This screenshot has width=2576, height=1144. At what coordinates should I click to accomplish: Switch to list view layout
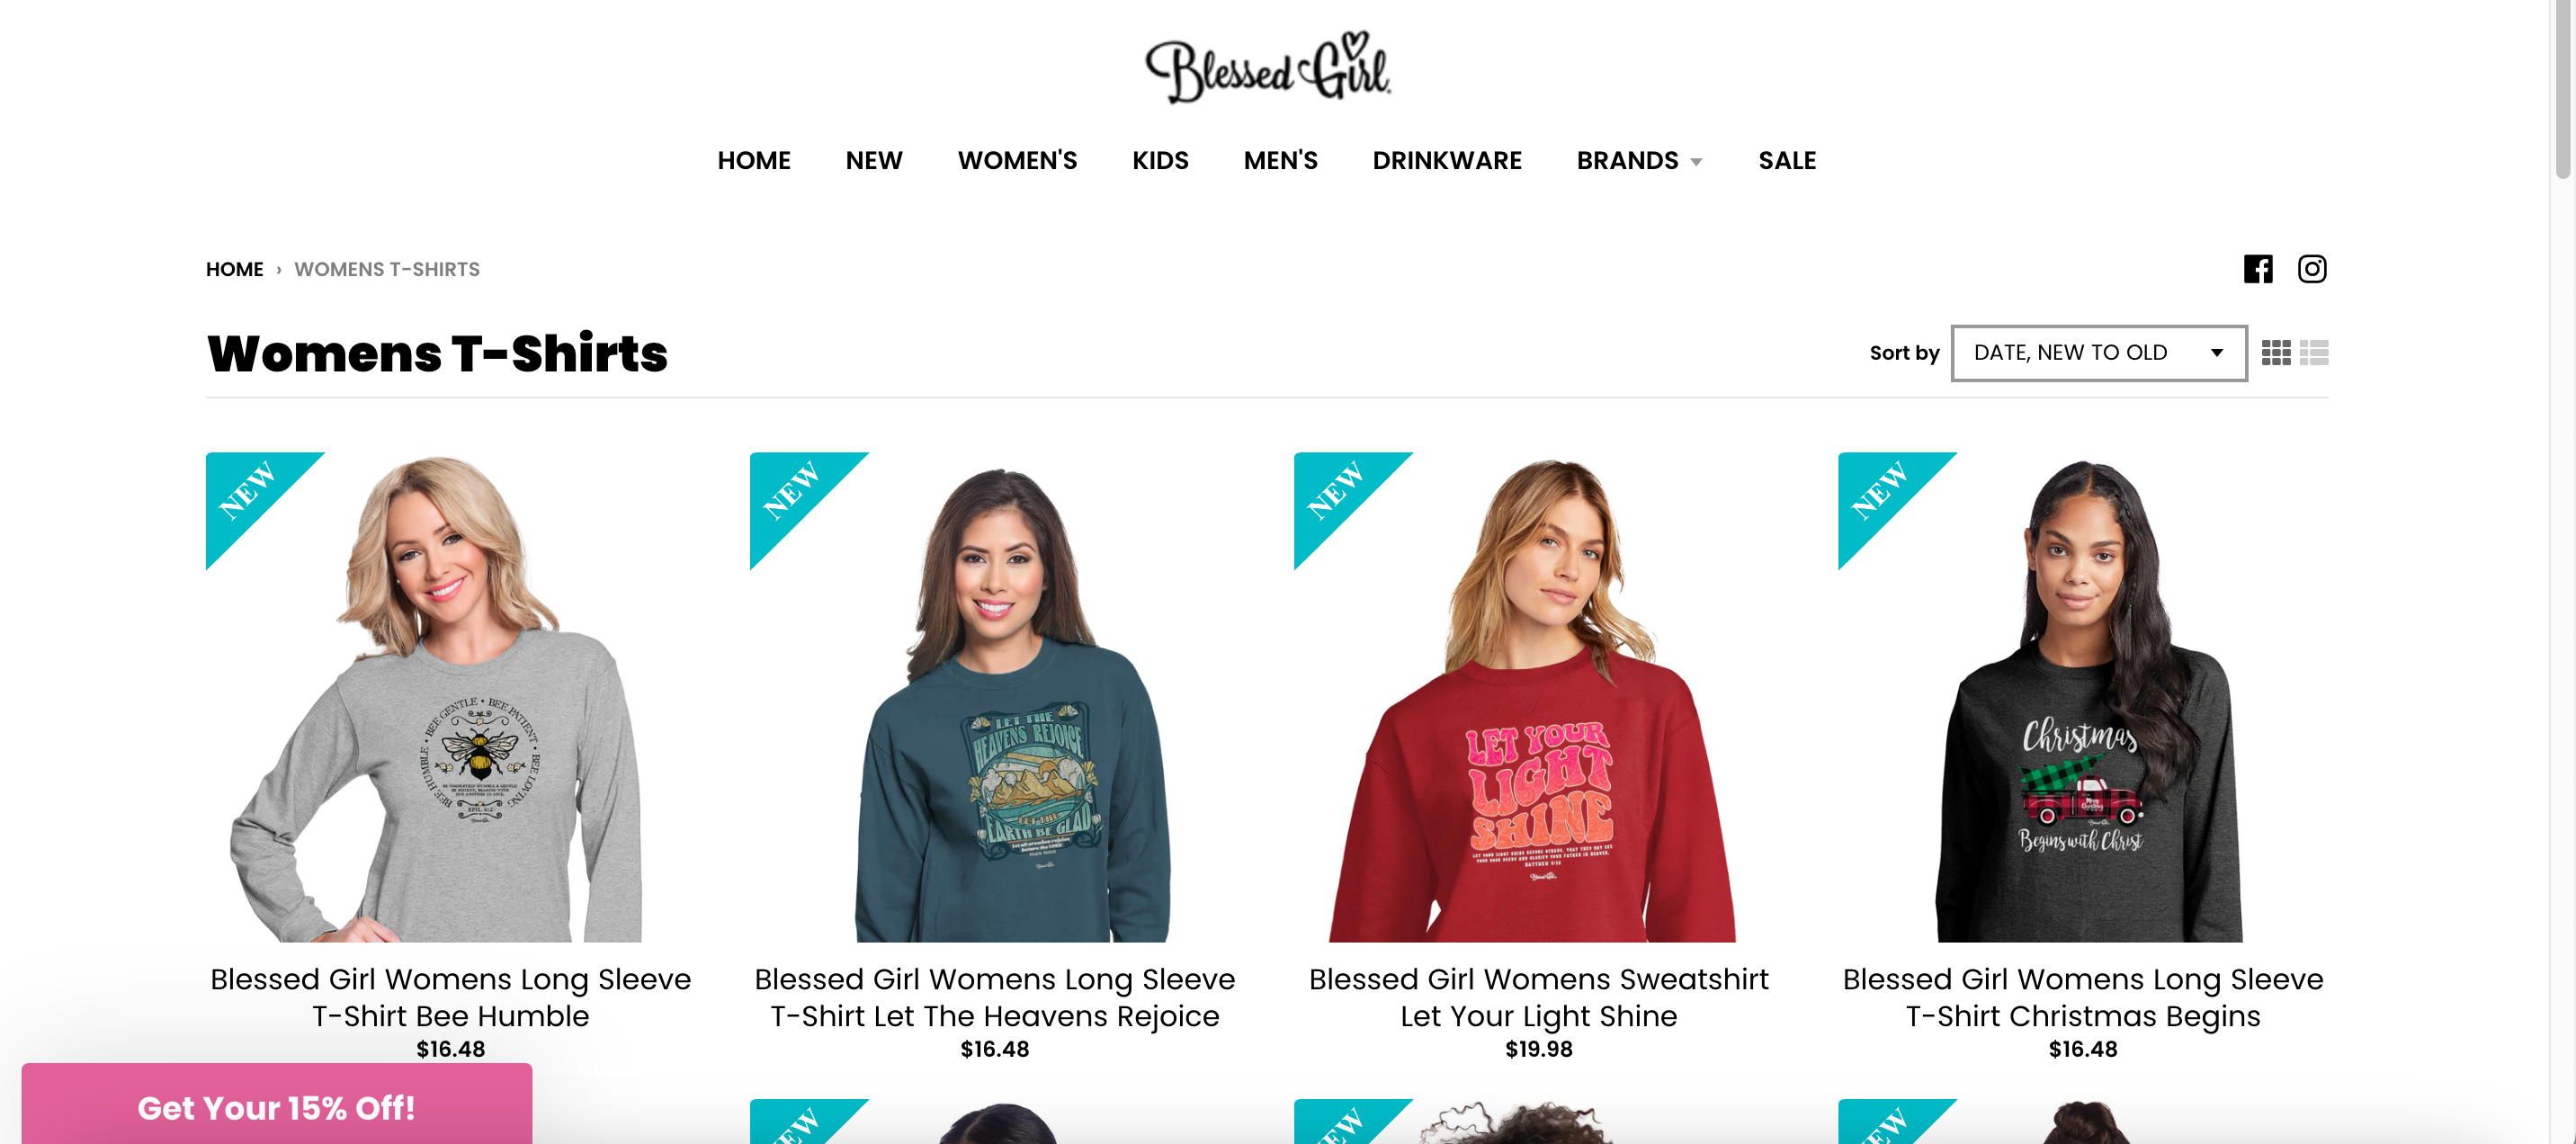(2314, 353)
